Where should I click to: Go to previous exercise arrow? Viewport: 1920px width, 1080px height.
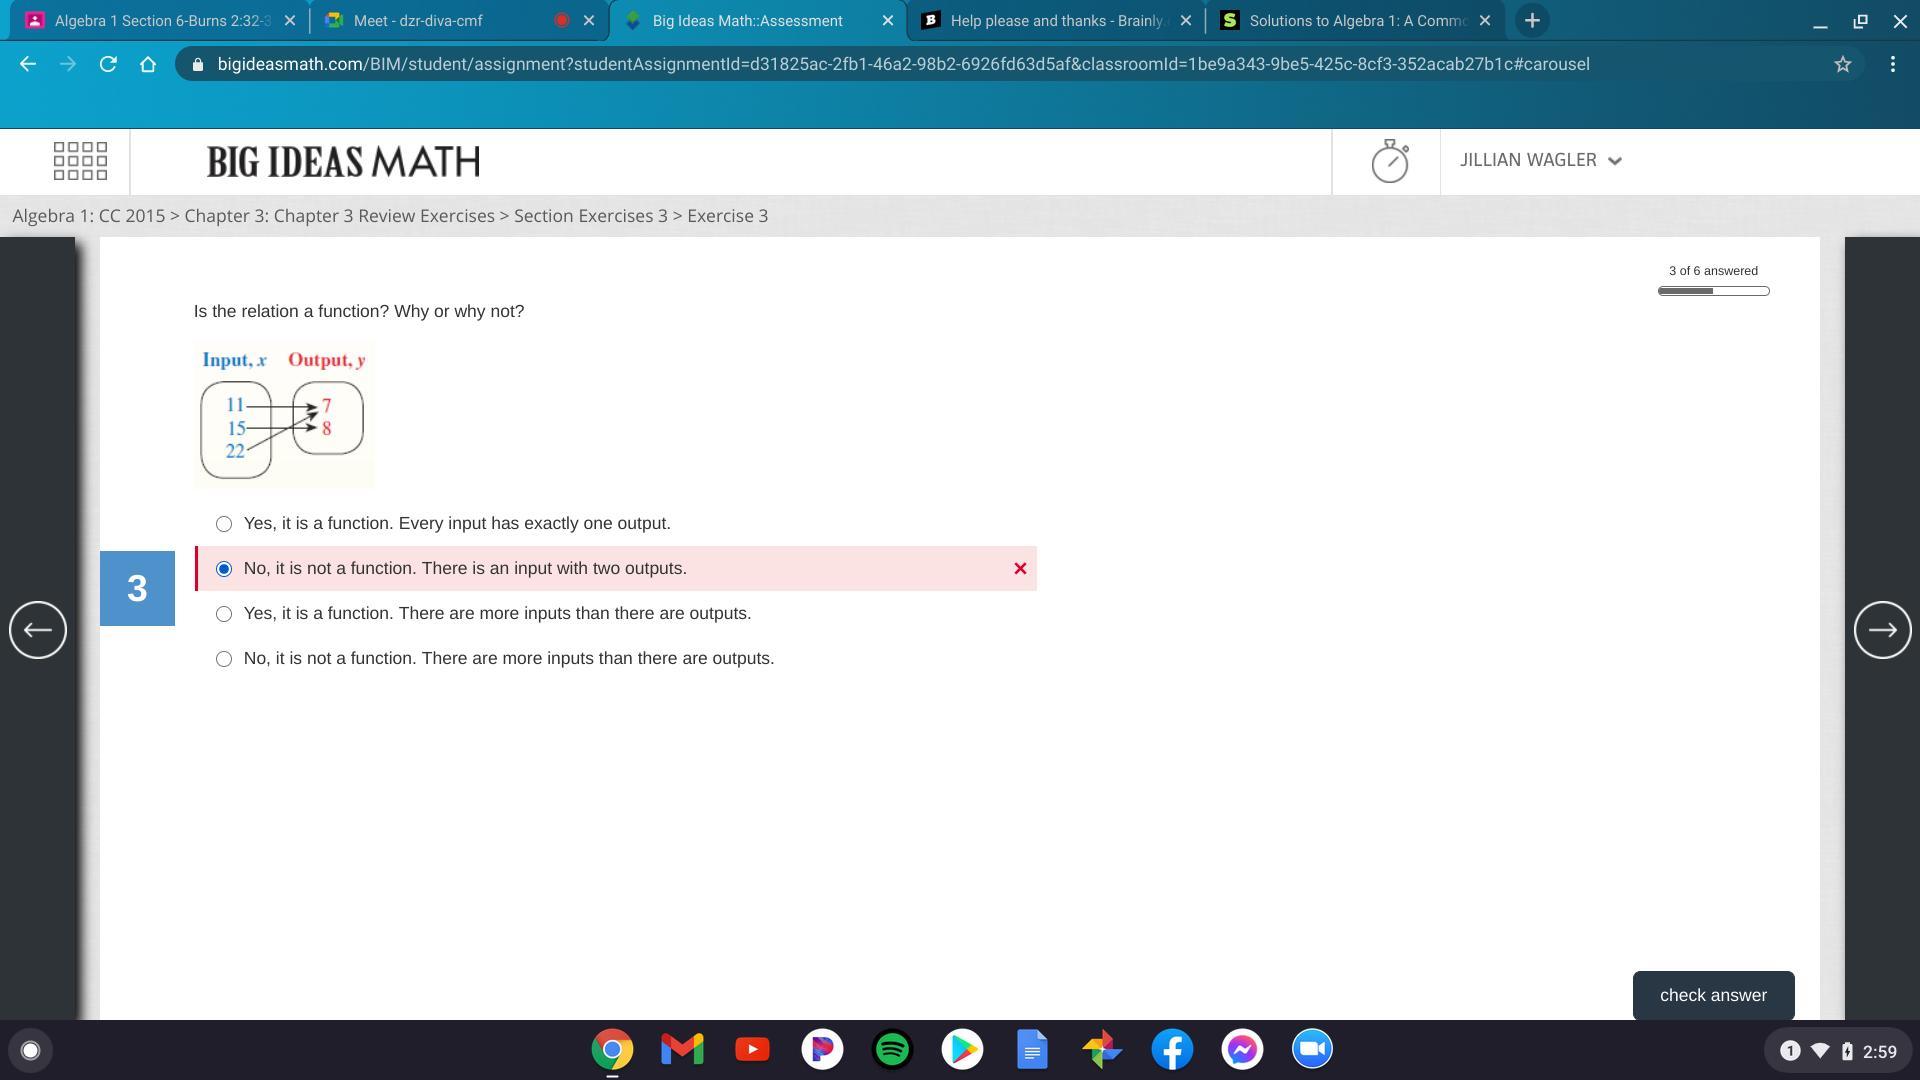[x=38, y=630]
